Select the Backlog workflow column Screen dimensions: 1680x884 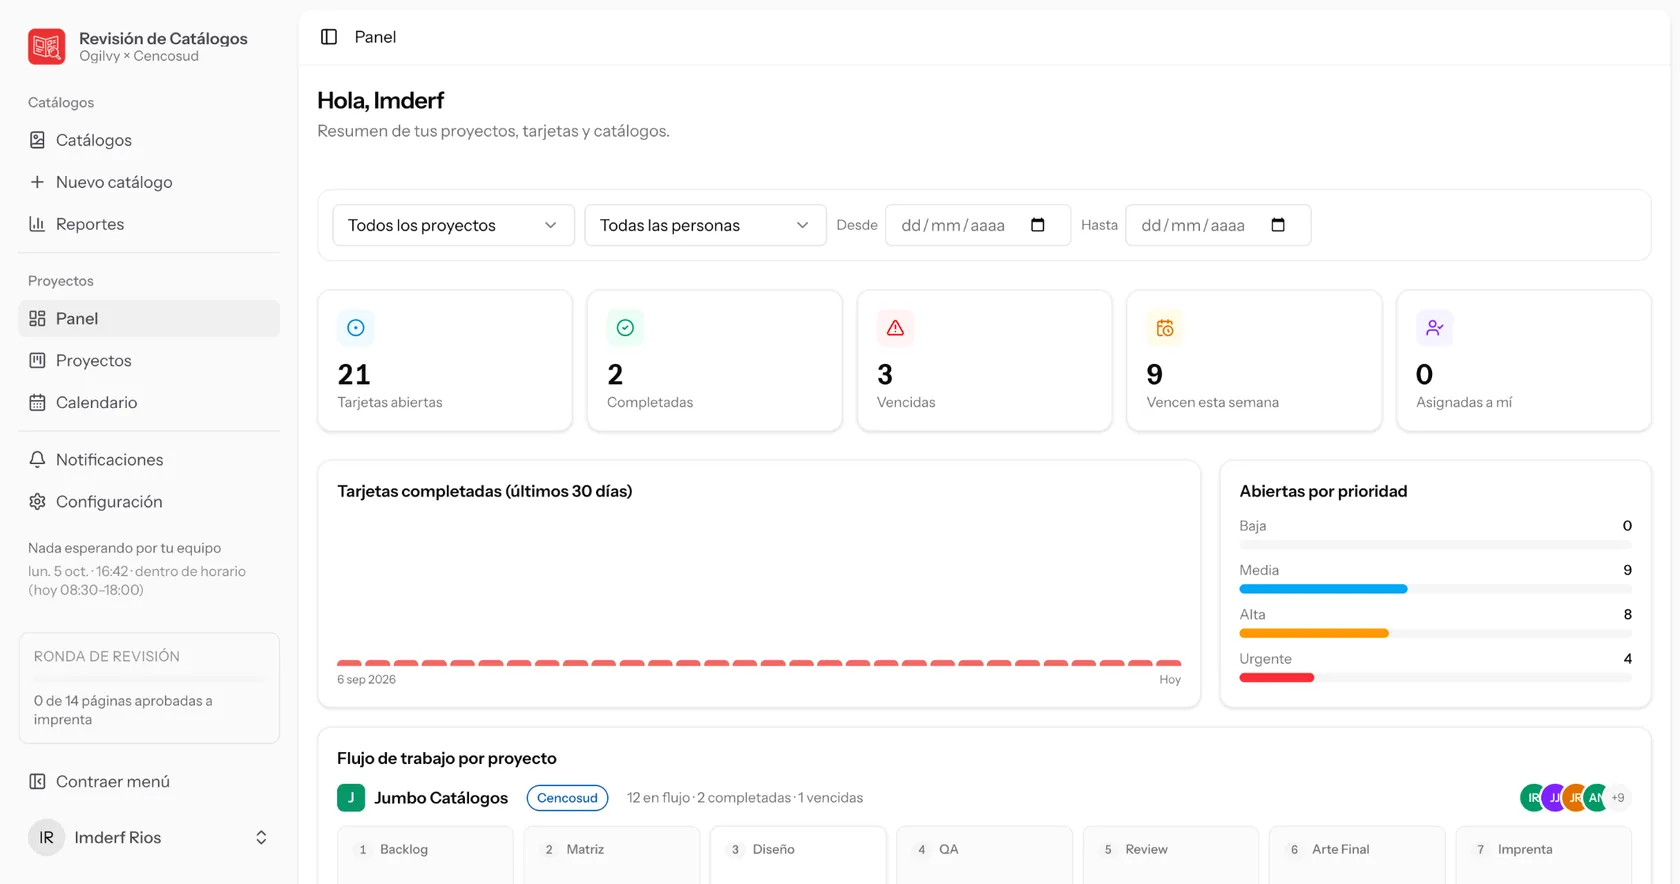pyautogui.click(x=425, y=854)
